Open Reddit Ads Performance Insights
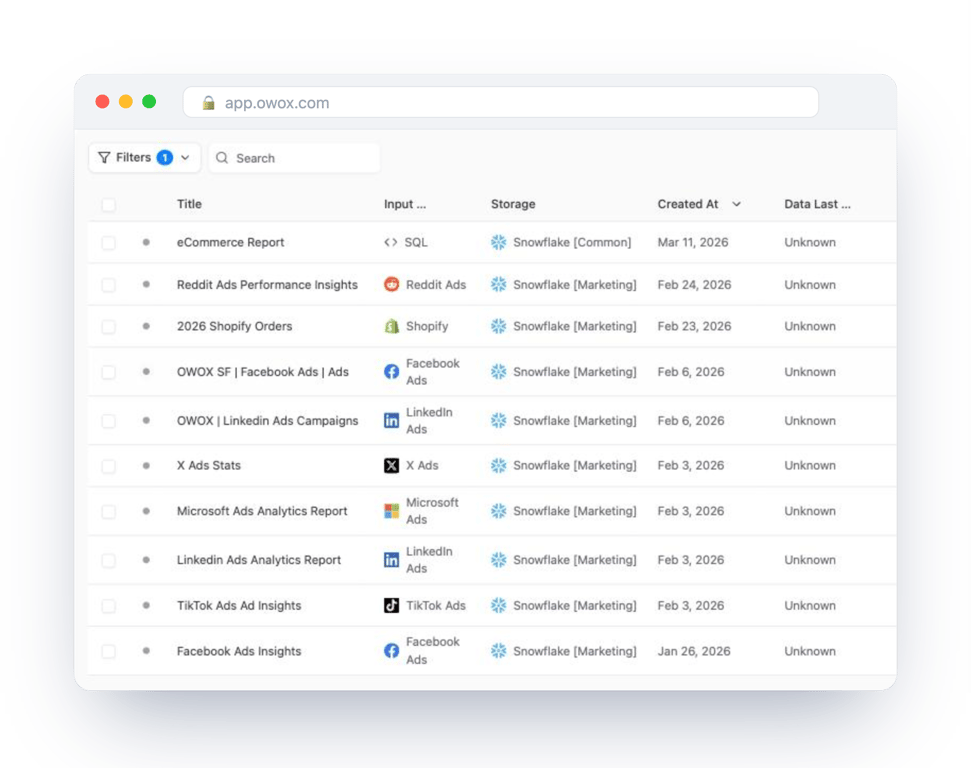The image size is (971, 768). point(267,284)
